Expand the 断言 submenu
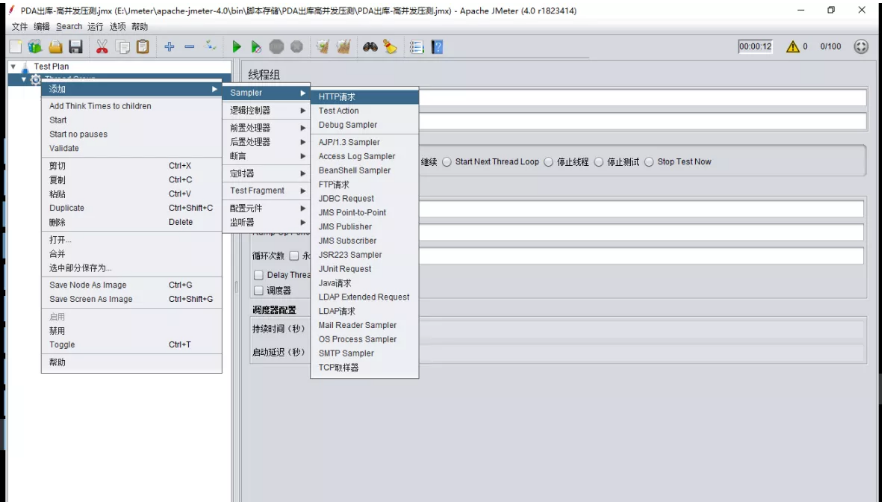 point(267,156)
